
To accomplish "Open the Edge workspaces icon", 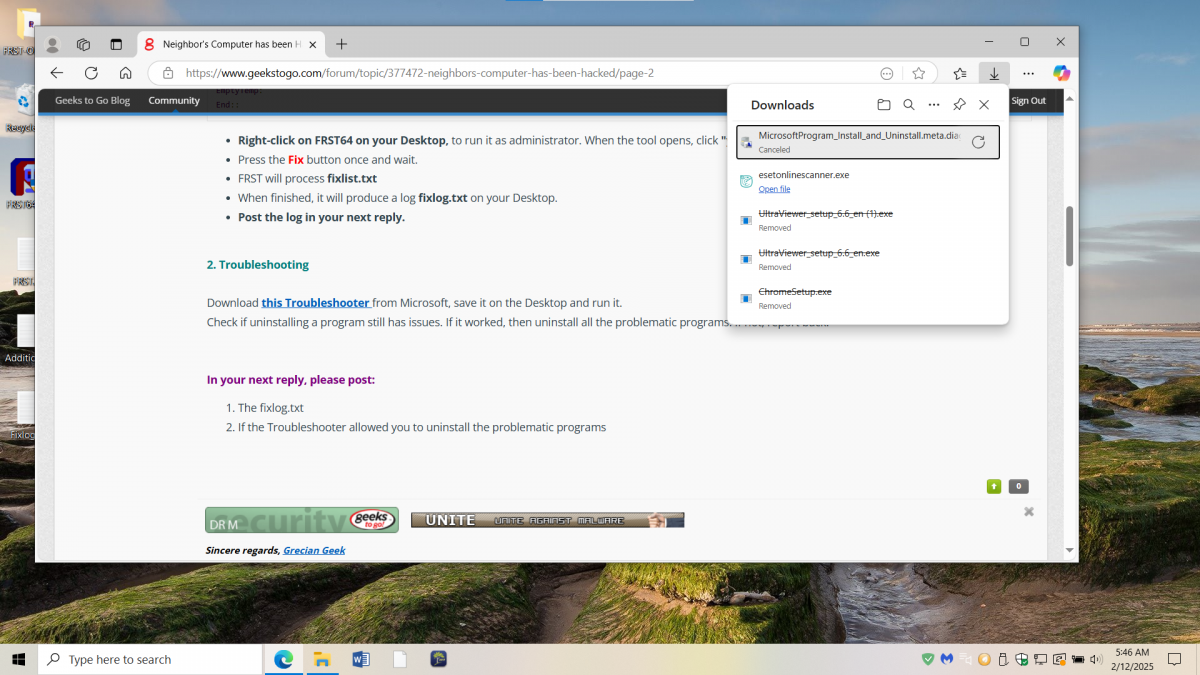I will 84,44.
